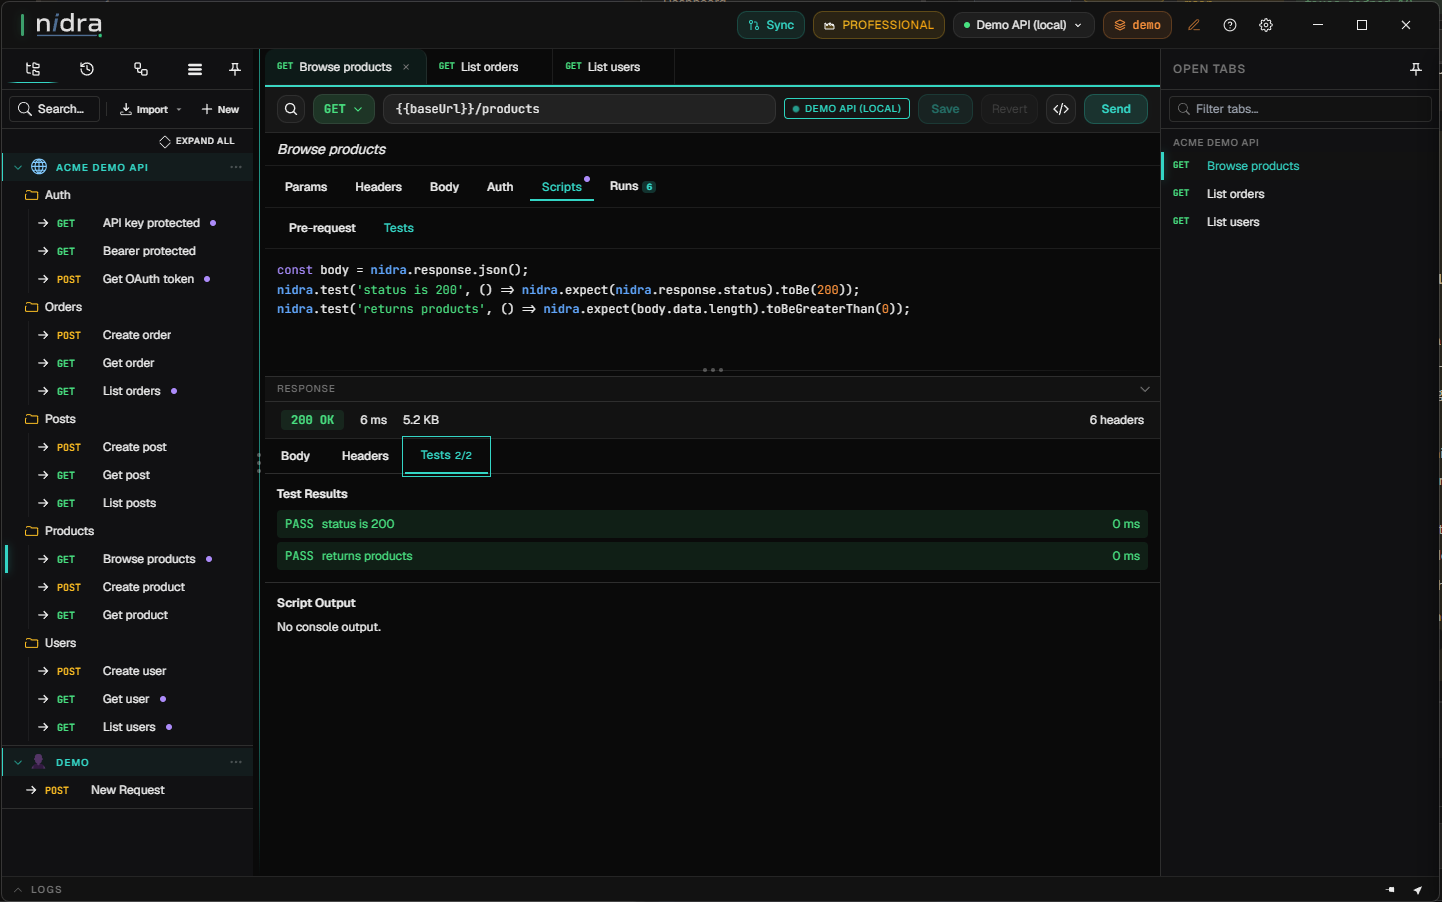
Task: Click the code snippet icon next to Send
Action: pos(1061,109)
